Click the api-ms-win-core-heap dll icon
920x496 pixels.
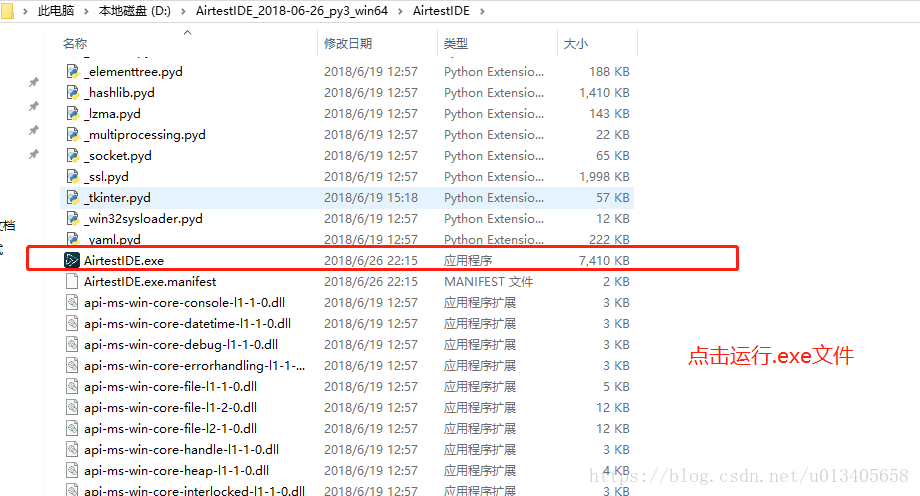(x=72, y=471)
